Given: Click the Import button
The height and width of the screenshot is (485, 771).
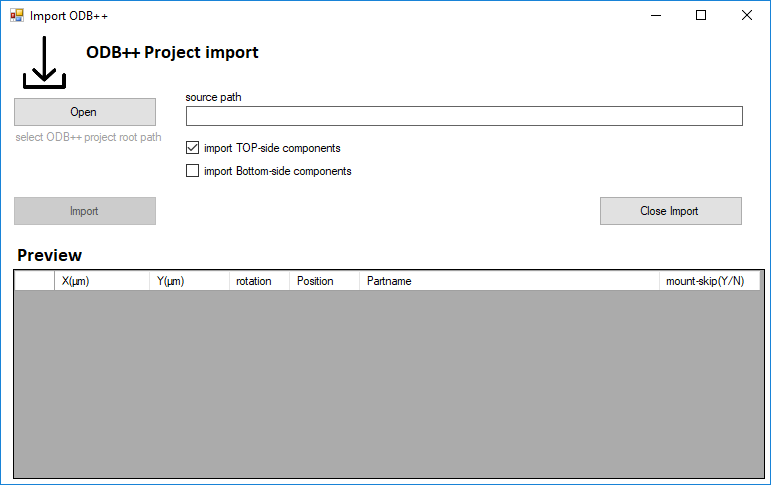Looking at the screenshot, I should tap(85, 211).
